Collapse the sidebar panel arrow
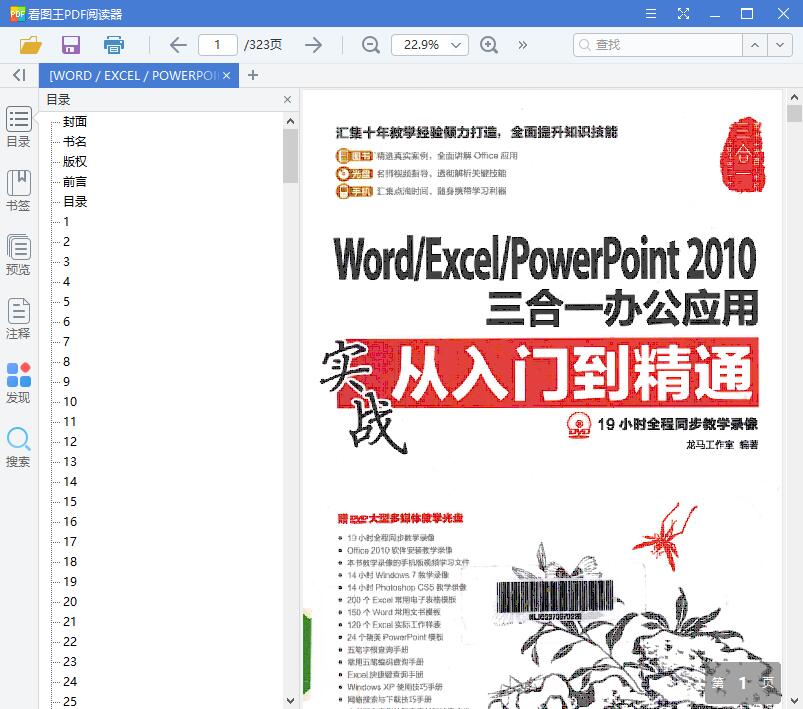Screen dimensions: 803x709 (19, 75)
